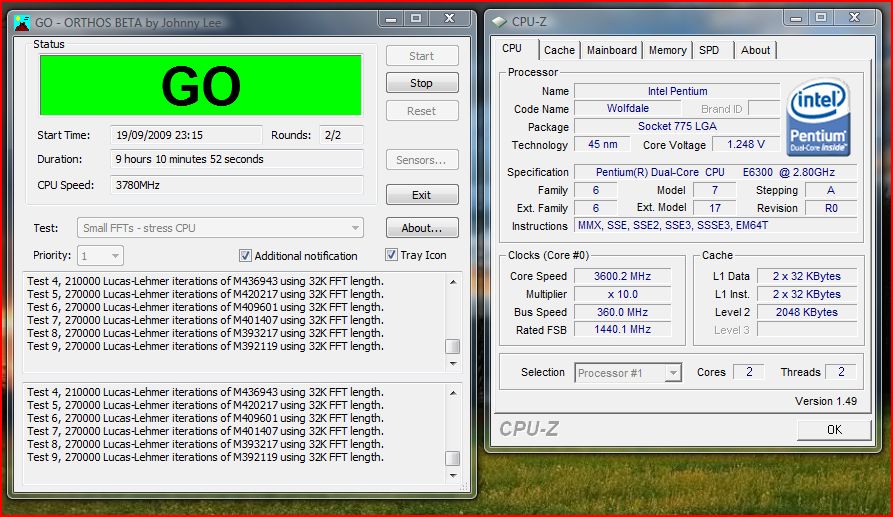Open the About... dialog in ORTHOS
The image size is (893, 517).
421,228
